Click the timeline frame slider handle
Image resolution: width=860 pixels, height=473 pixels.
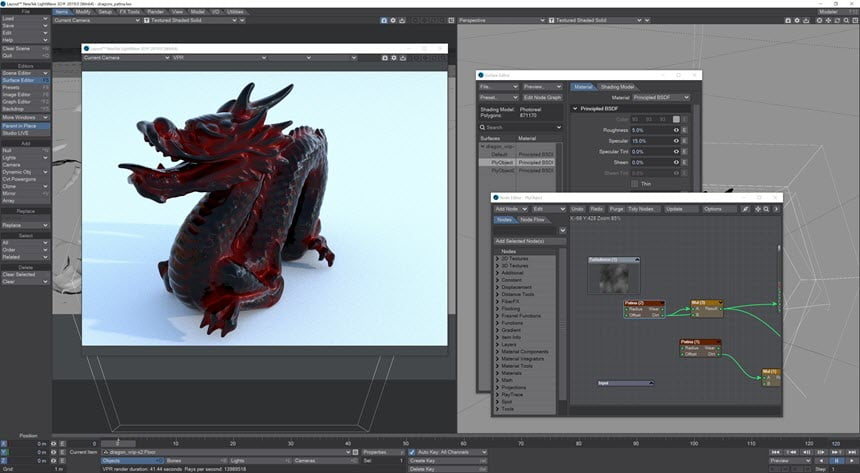[x=118, y=443]
